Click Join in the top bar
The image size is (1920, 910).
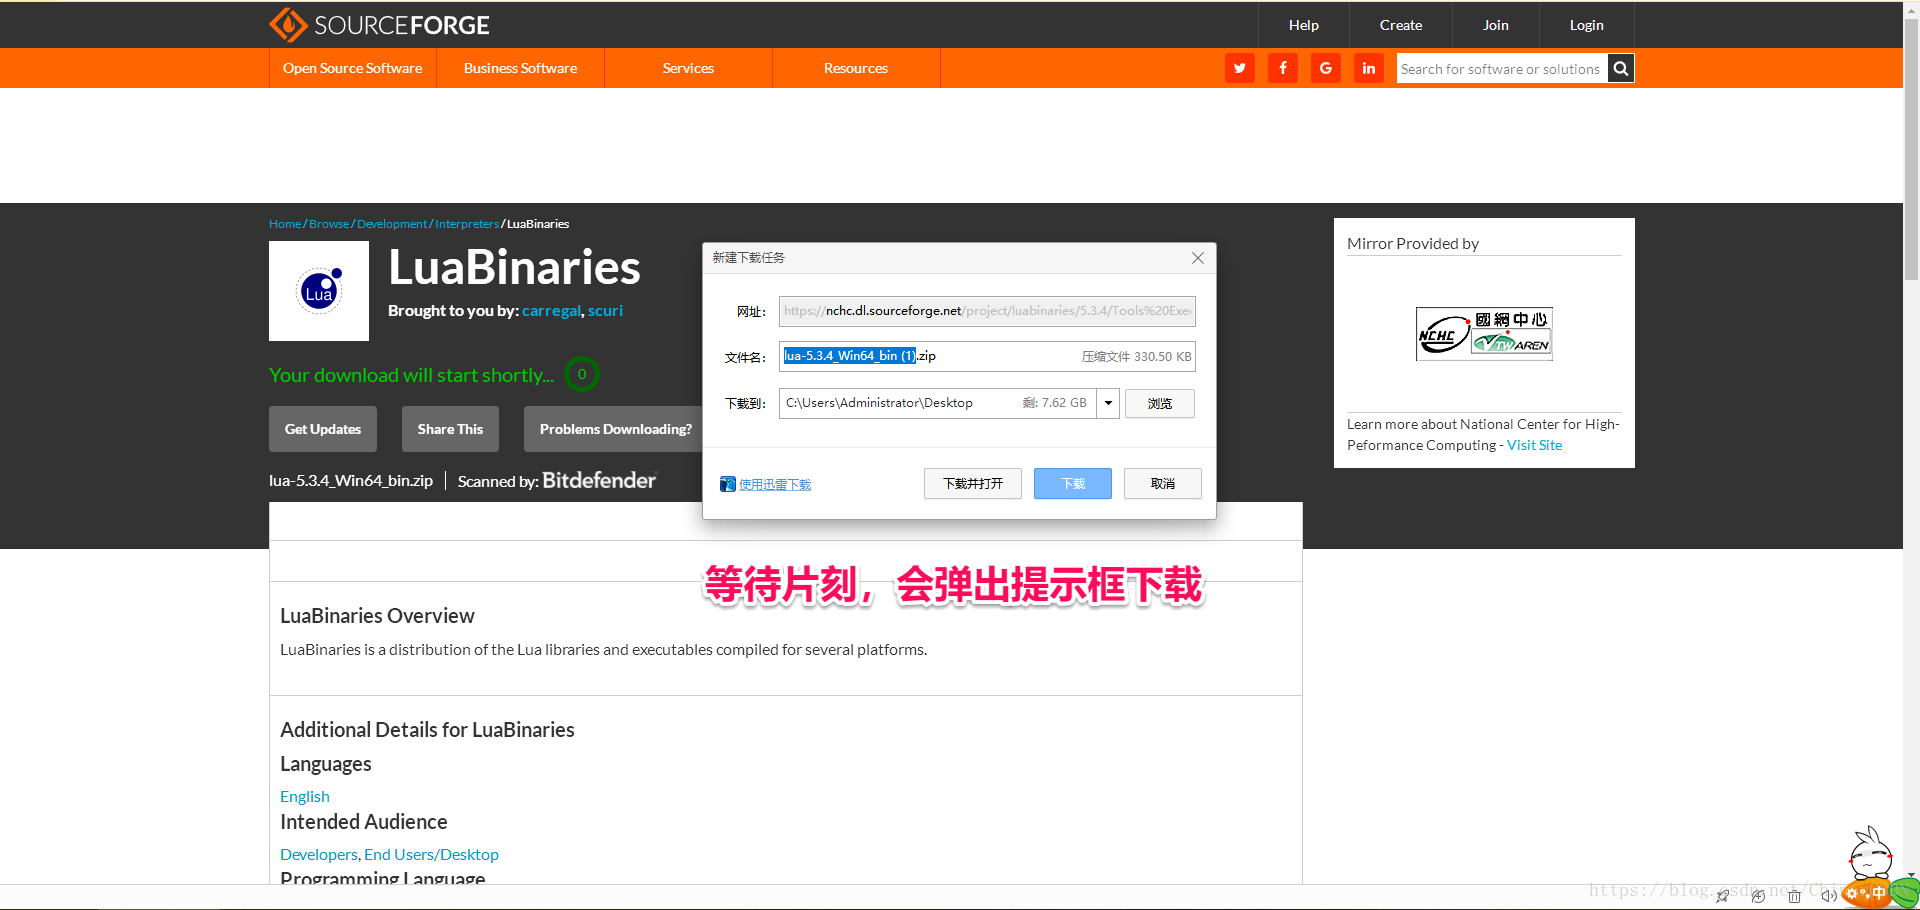point(1496,25)
